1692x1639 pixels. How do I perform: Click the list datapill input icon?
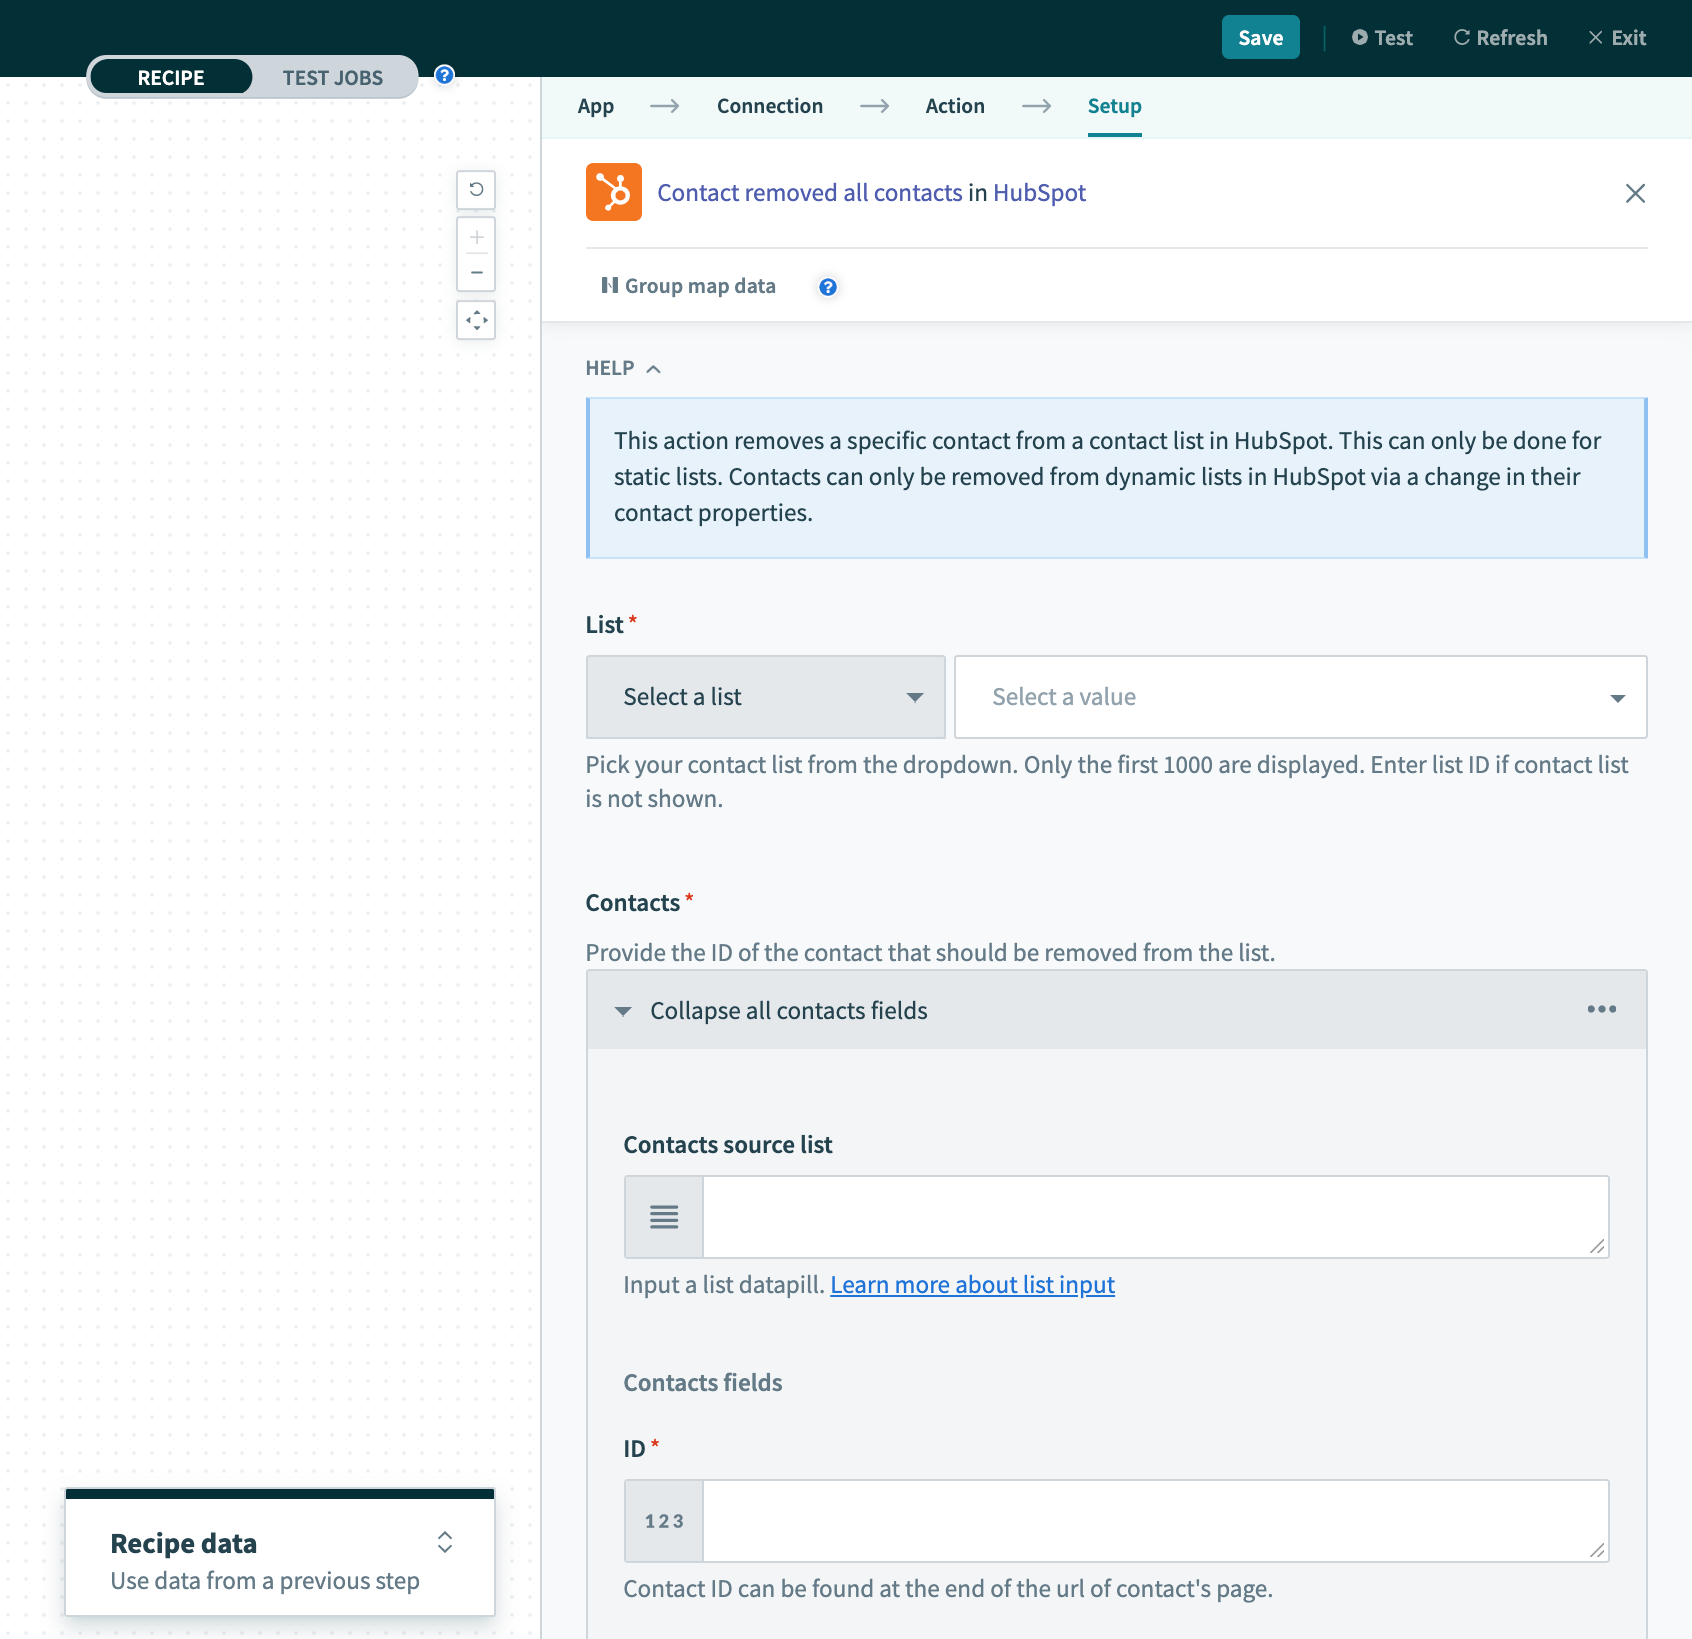pyautogui.click(x=663, y=1216)
